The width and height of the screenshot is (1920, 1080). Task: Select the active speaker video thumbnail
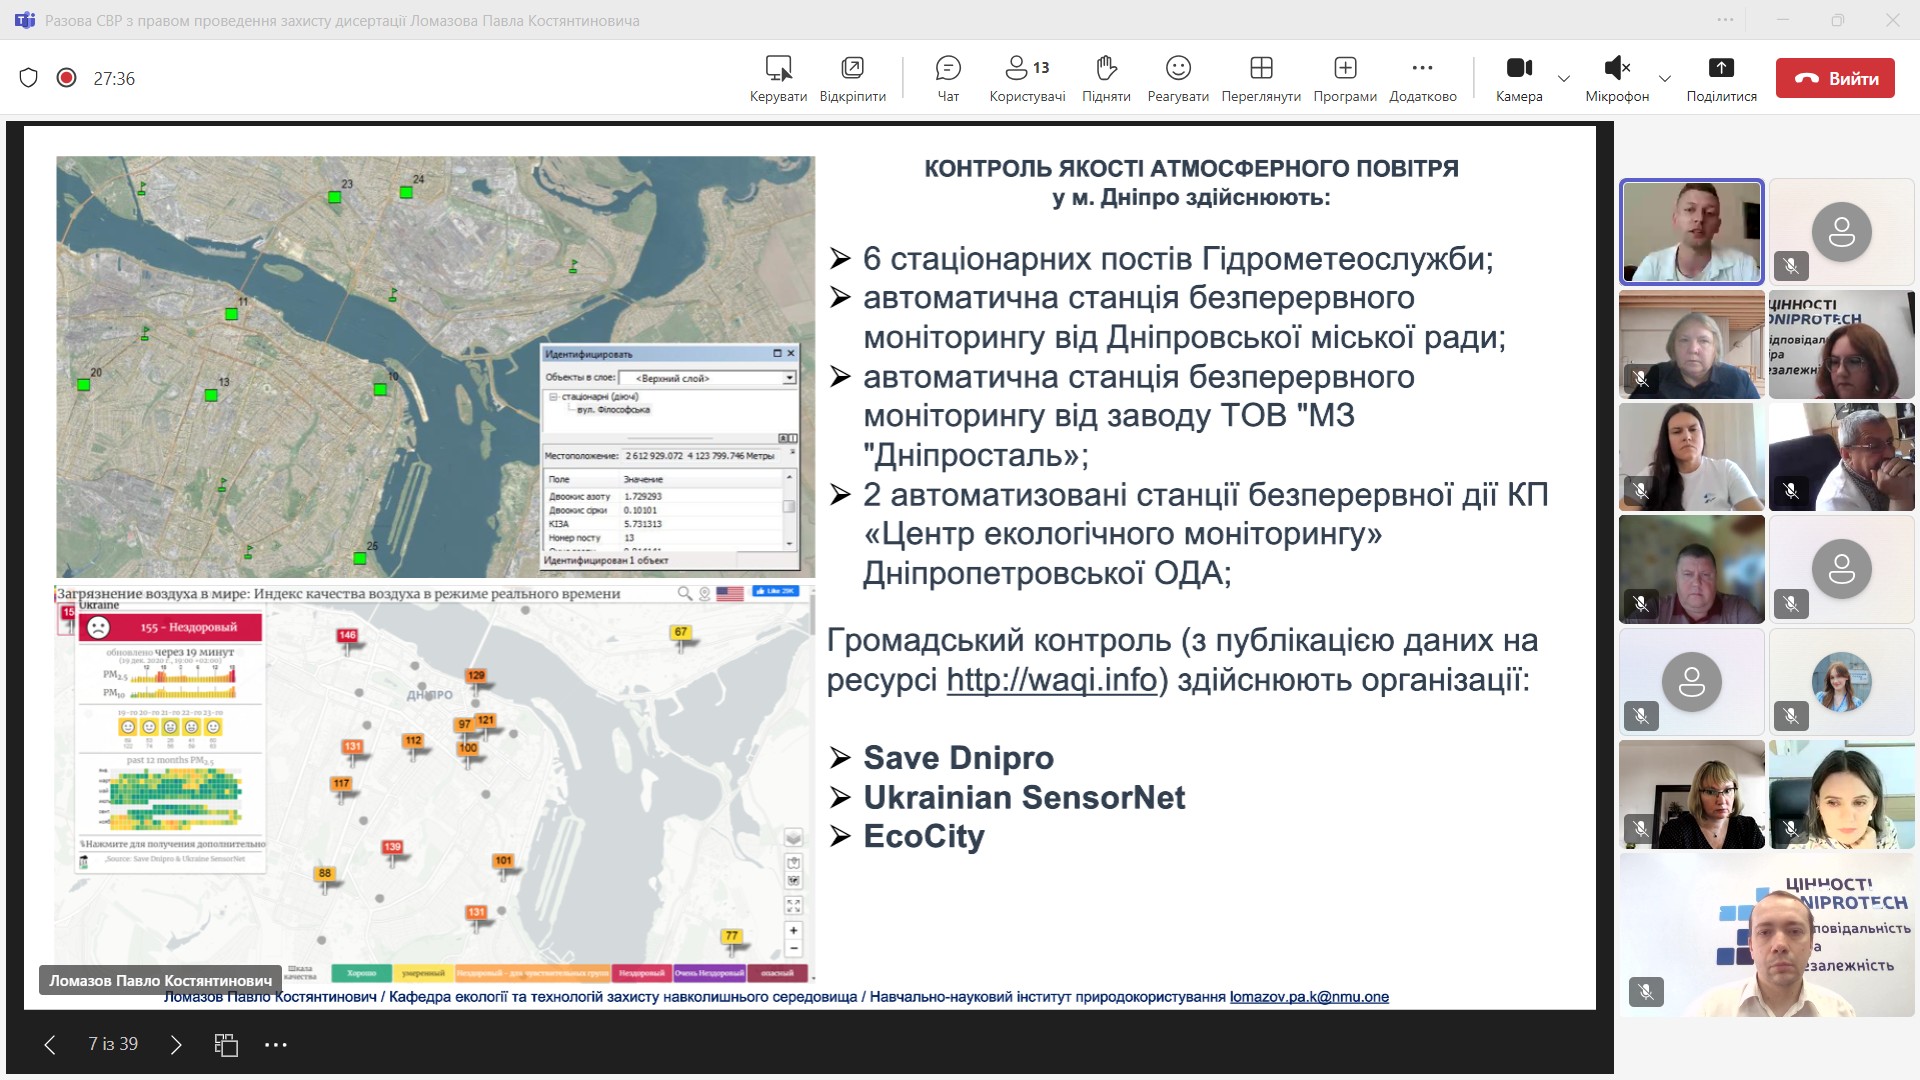point(1691,232)
